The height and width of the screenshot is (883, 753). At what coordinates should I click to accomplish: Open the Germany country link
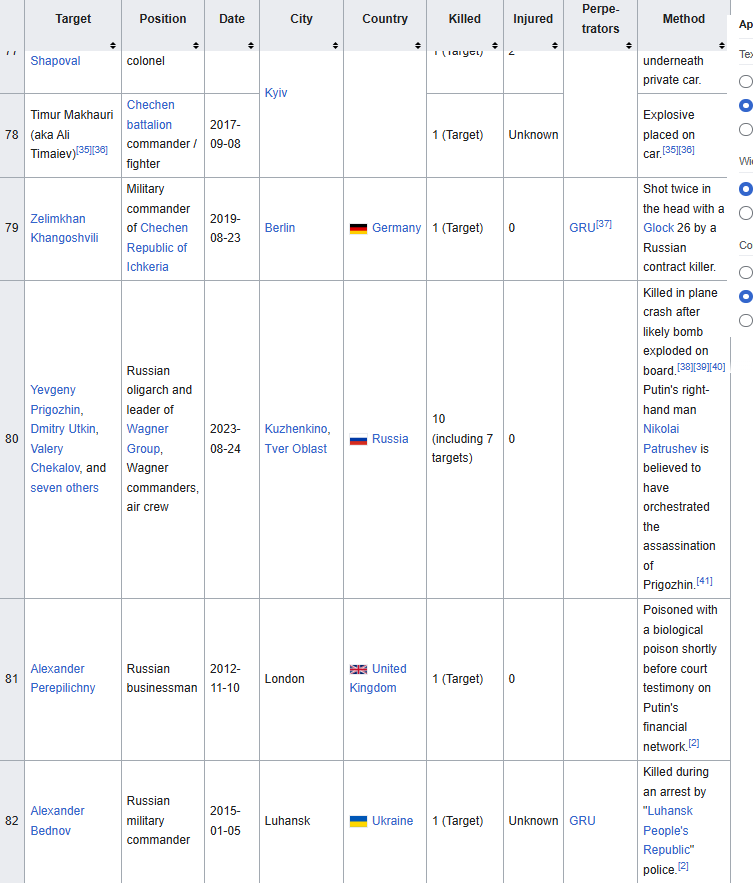[x=396, y=228]
